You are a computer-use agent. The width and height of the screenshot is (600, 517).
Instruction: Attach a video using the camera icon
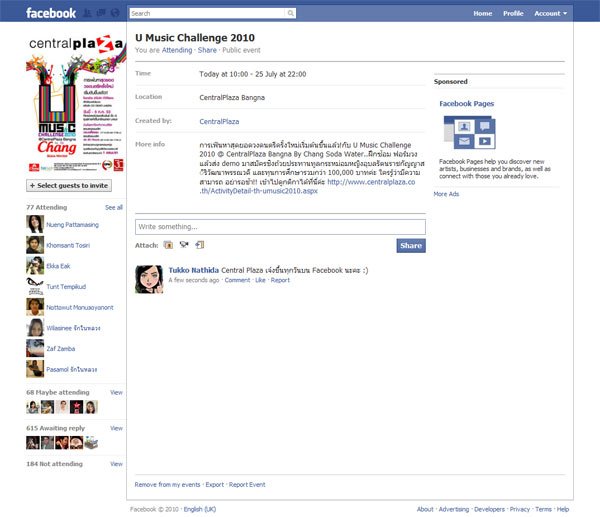(x=184, y=245)
